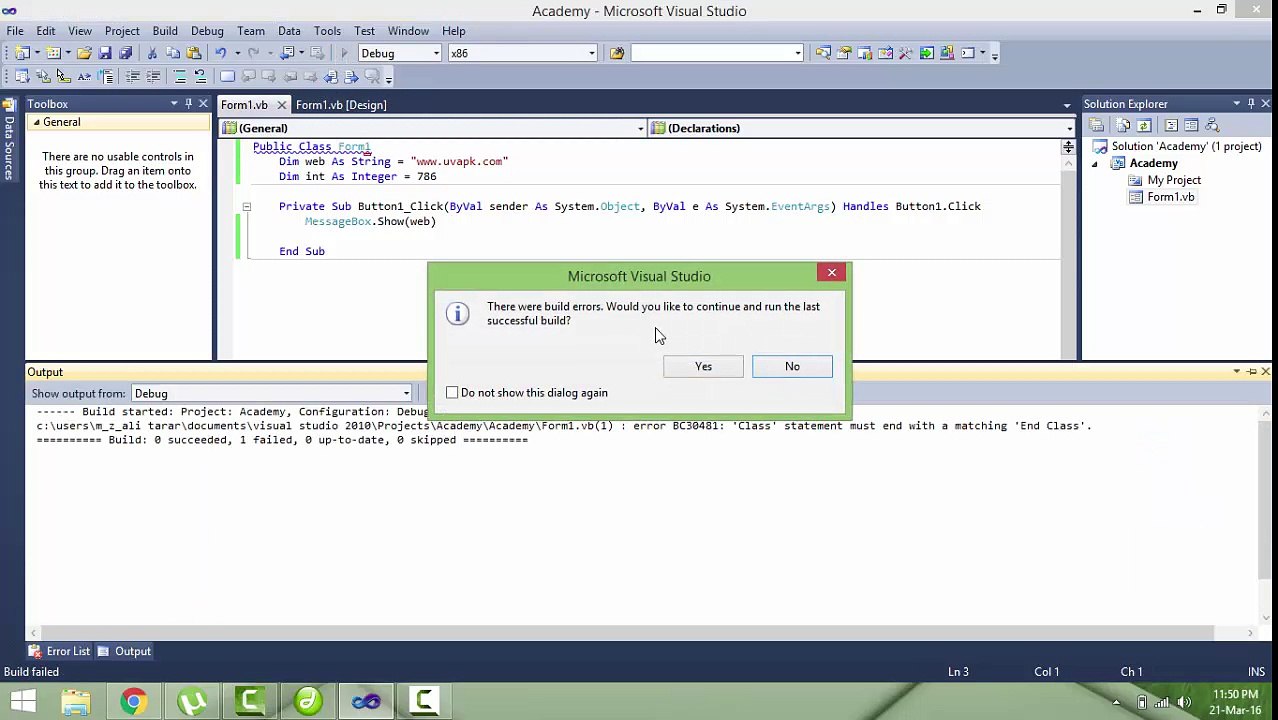Click the Undo arrow icon
This screenshot has width=1278, height=720.
(x=220, y=53)
